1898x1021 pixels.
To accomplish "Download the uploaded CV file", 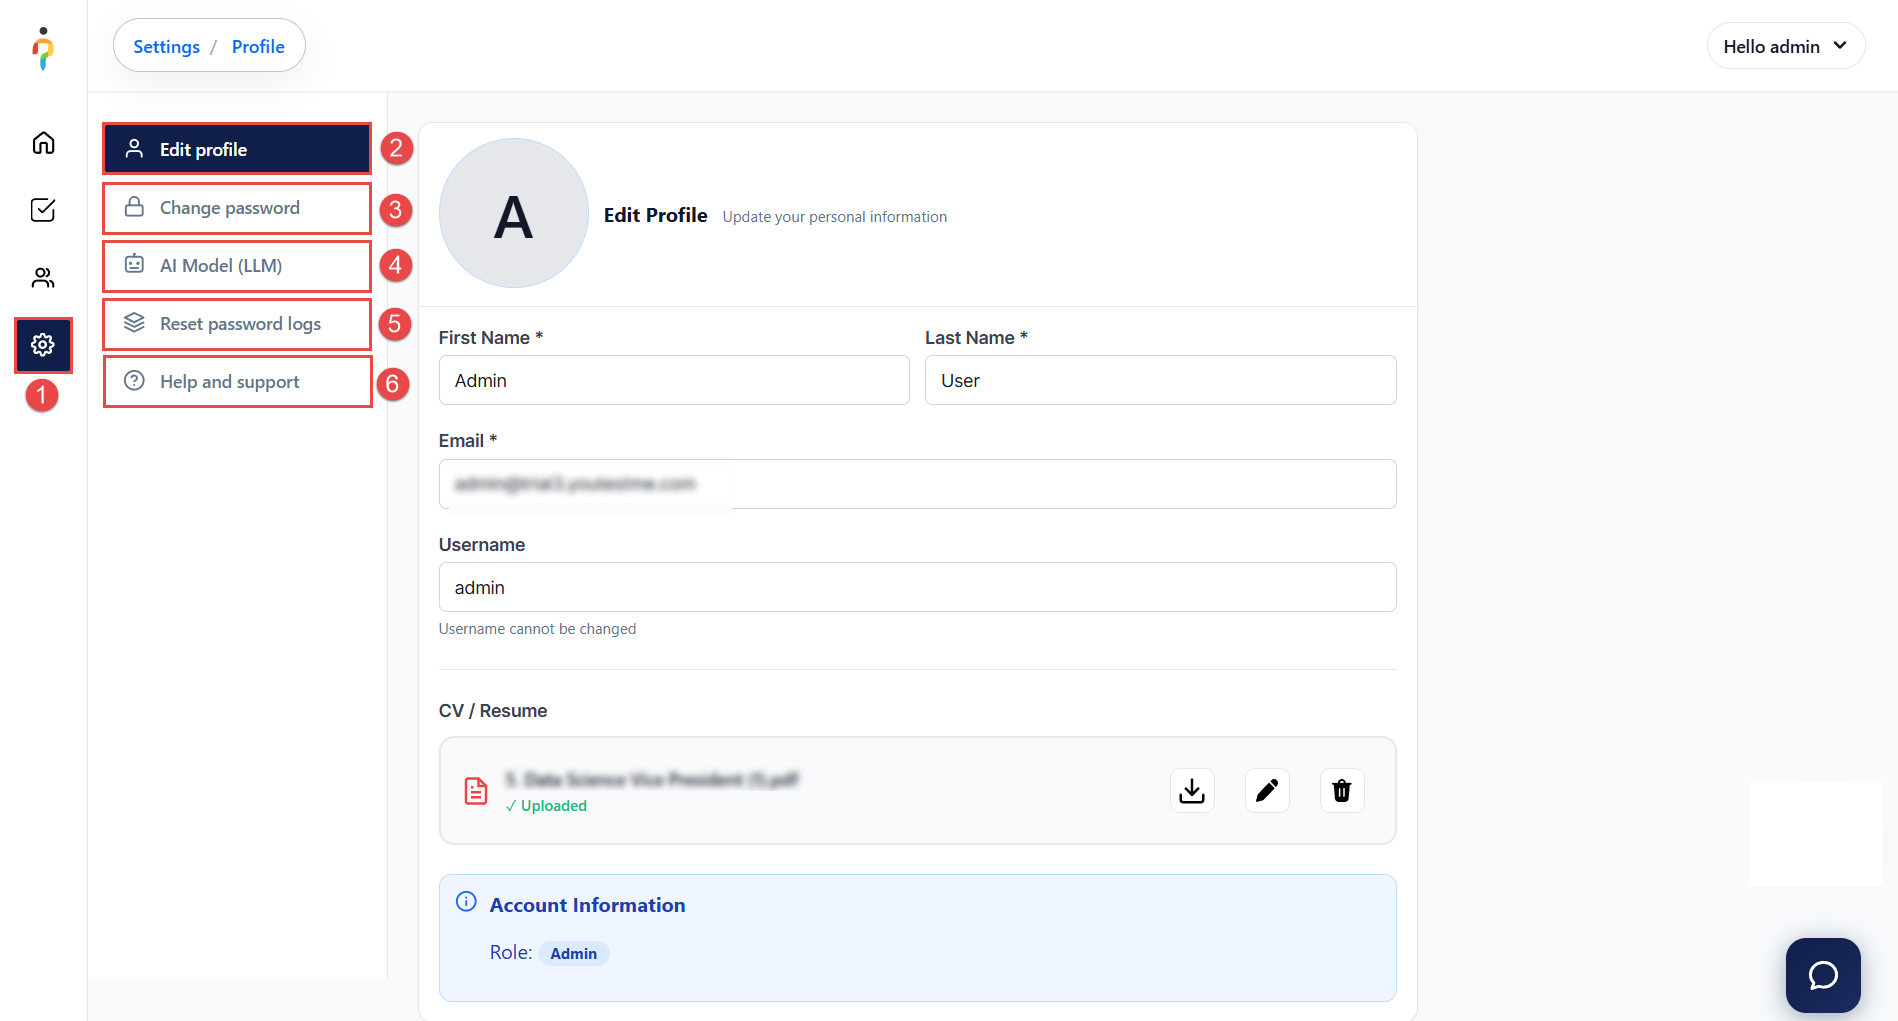I will point(1192,791).
